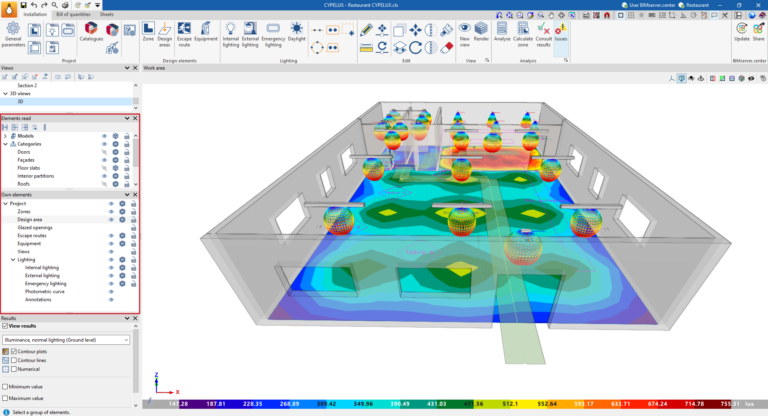The height and width of the screenshot is (416, 768).
Task: Enable the Contour lines checkbox
Action: click(14, 360)
